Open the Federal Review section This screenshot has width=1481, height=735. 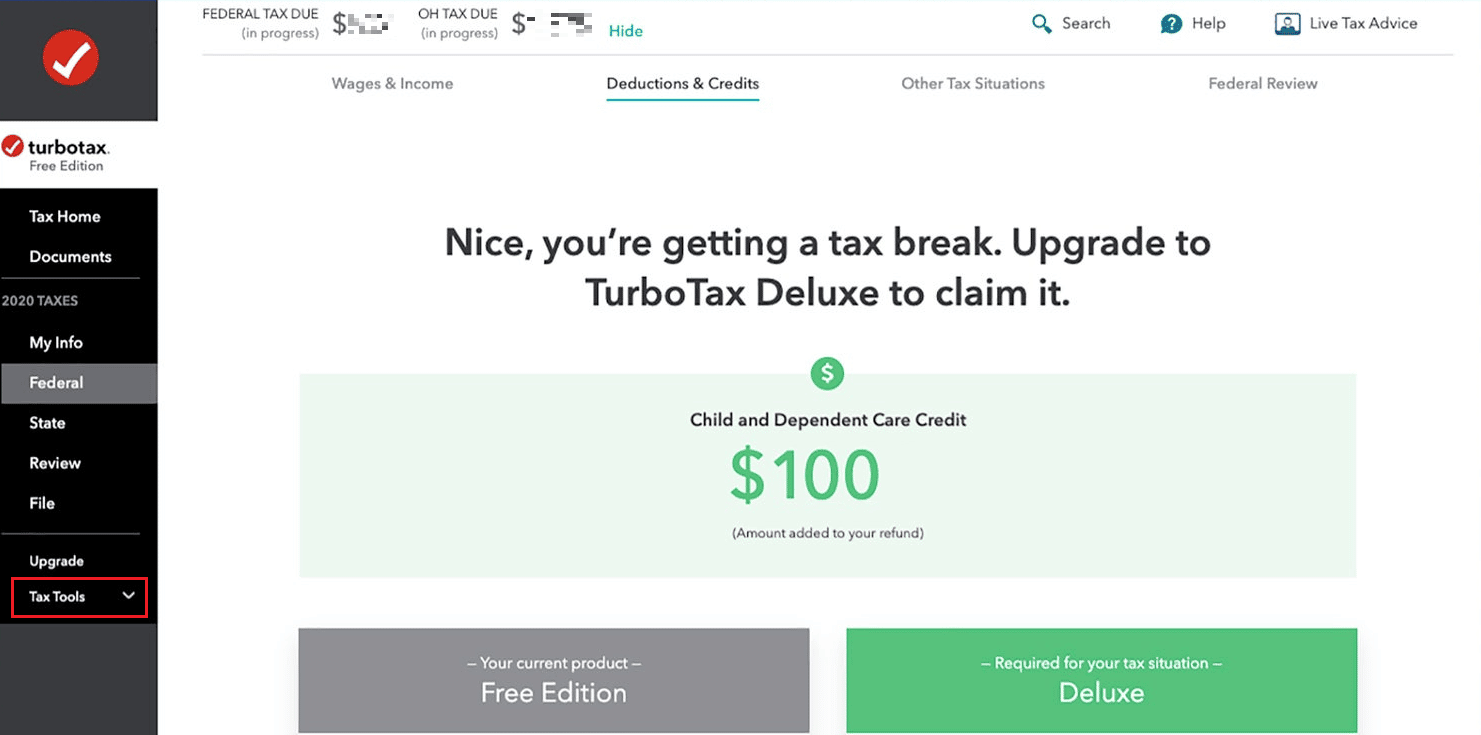click(1263, 83)
